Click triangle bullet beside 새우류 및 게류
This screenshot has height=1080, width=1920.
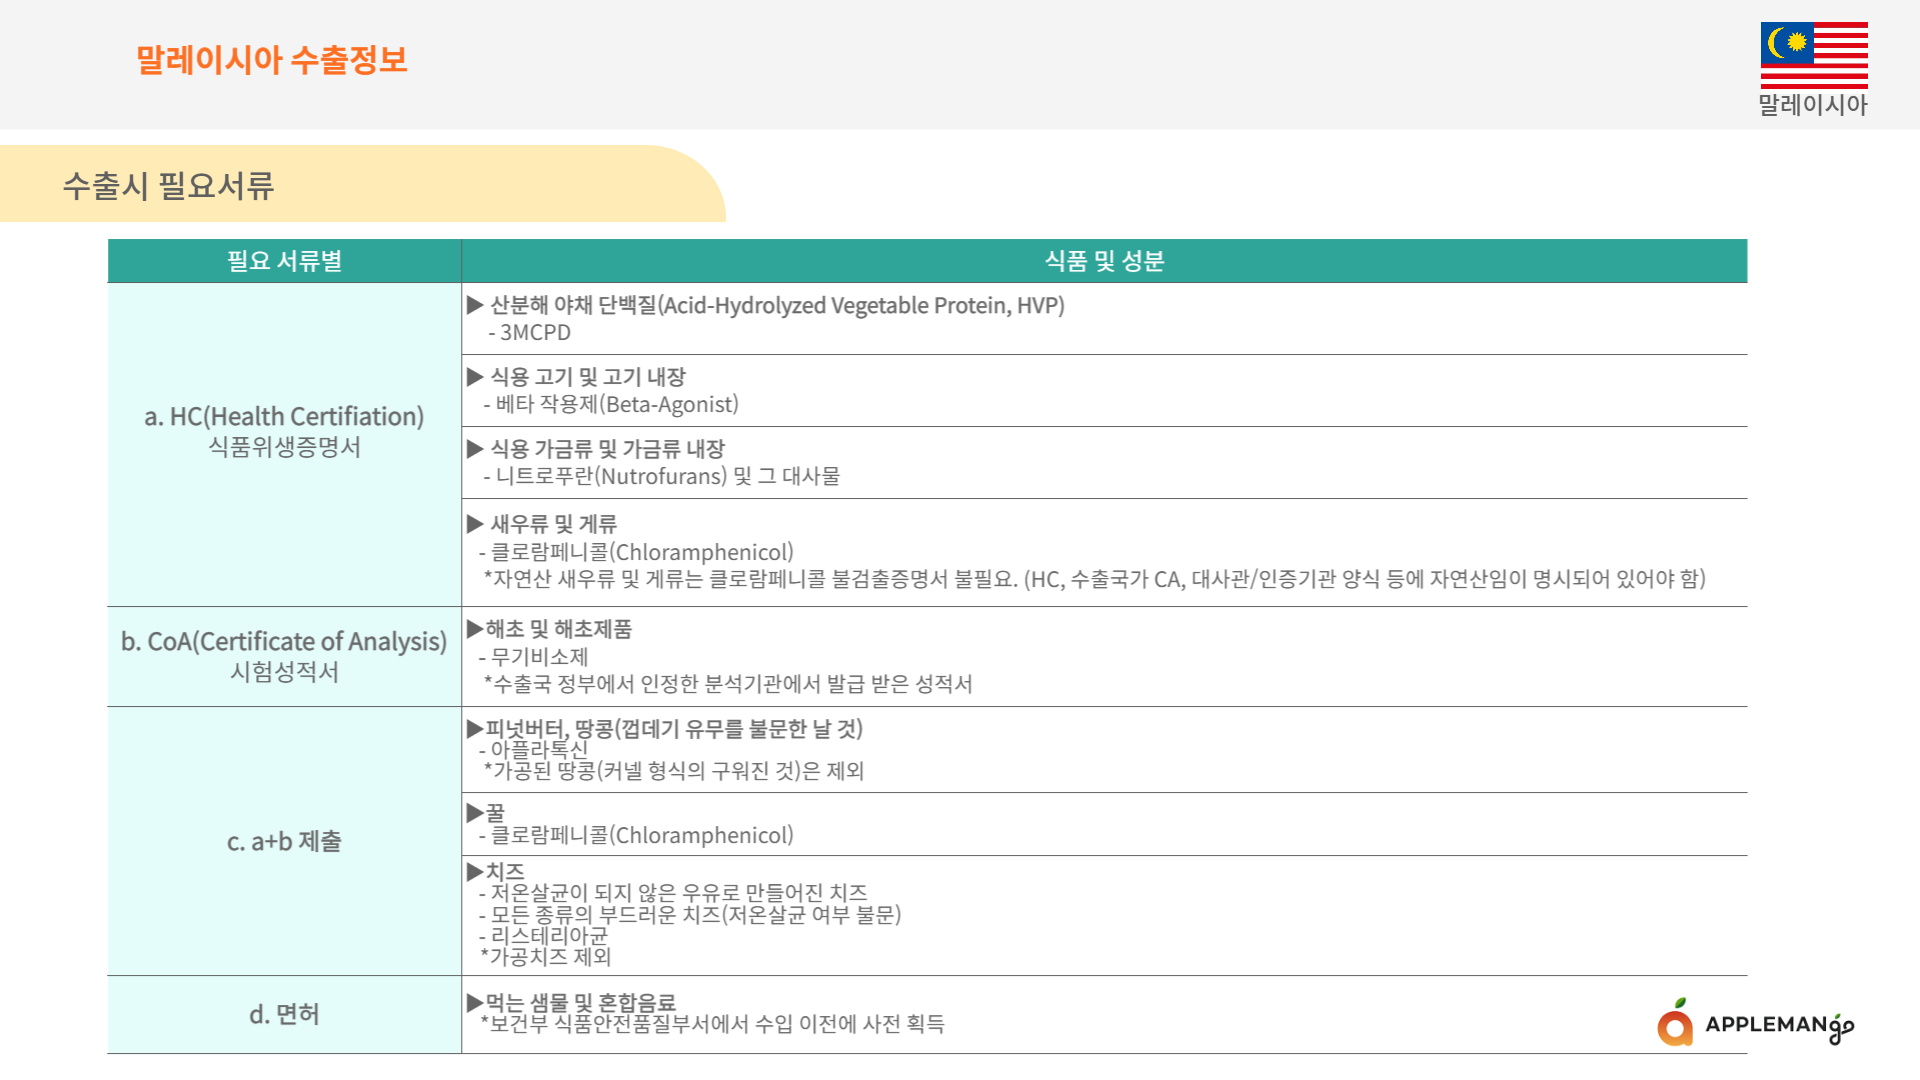475,524
